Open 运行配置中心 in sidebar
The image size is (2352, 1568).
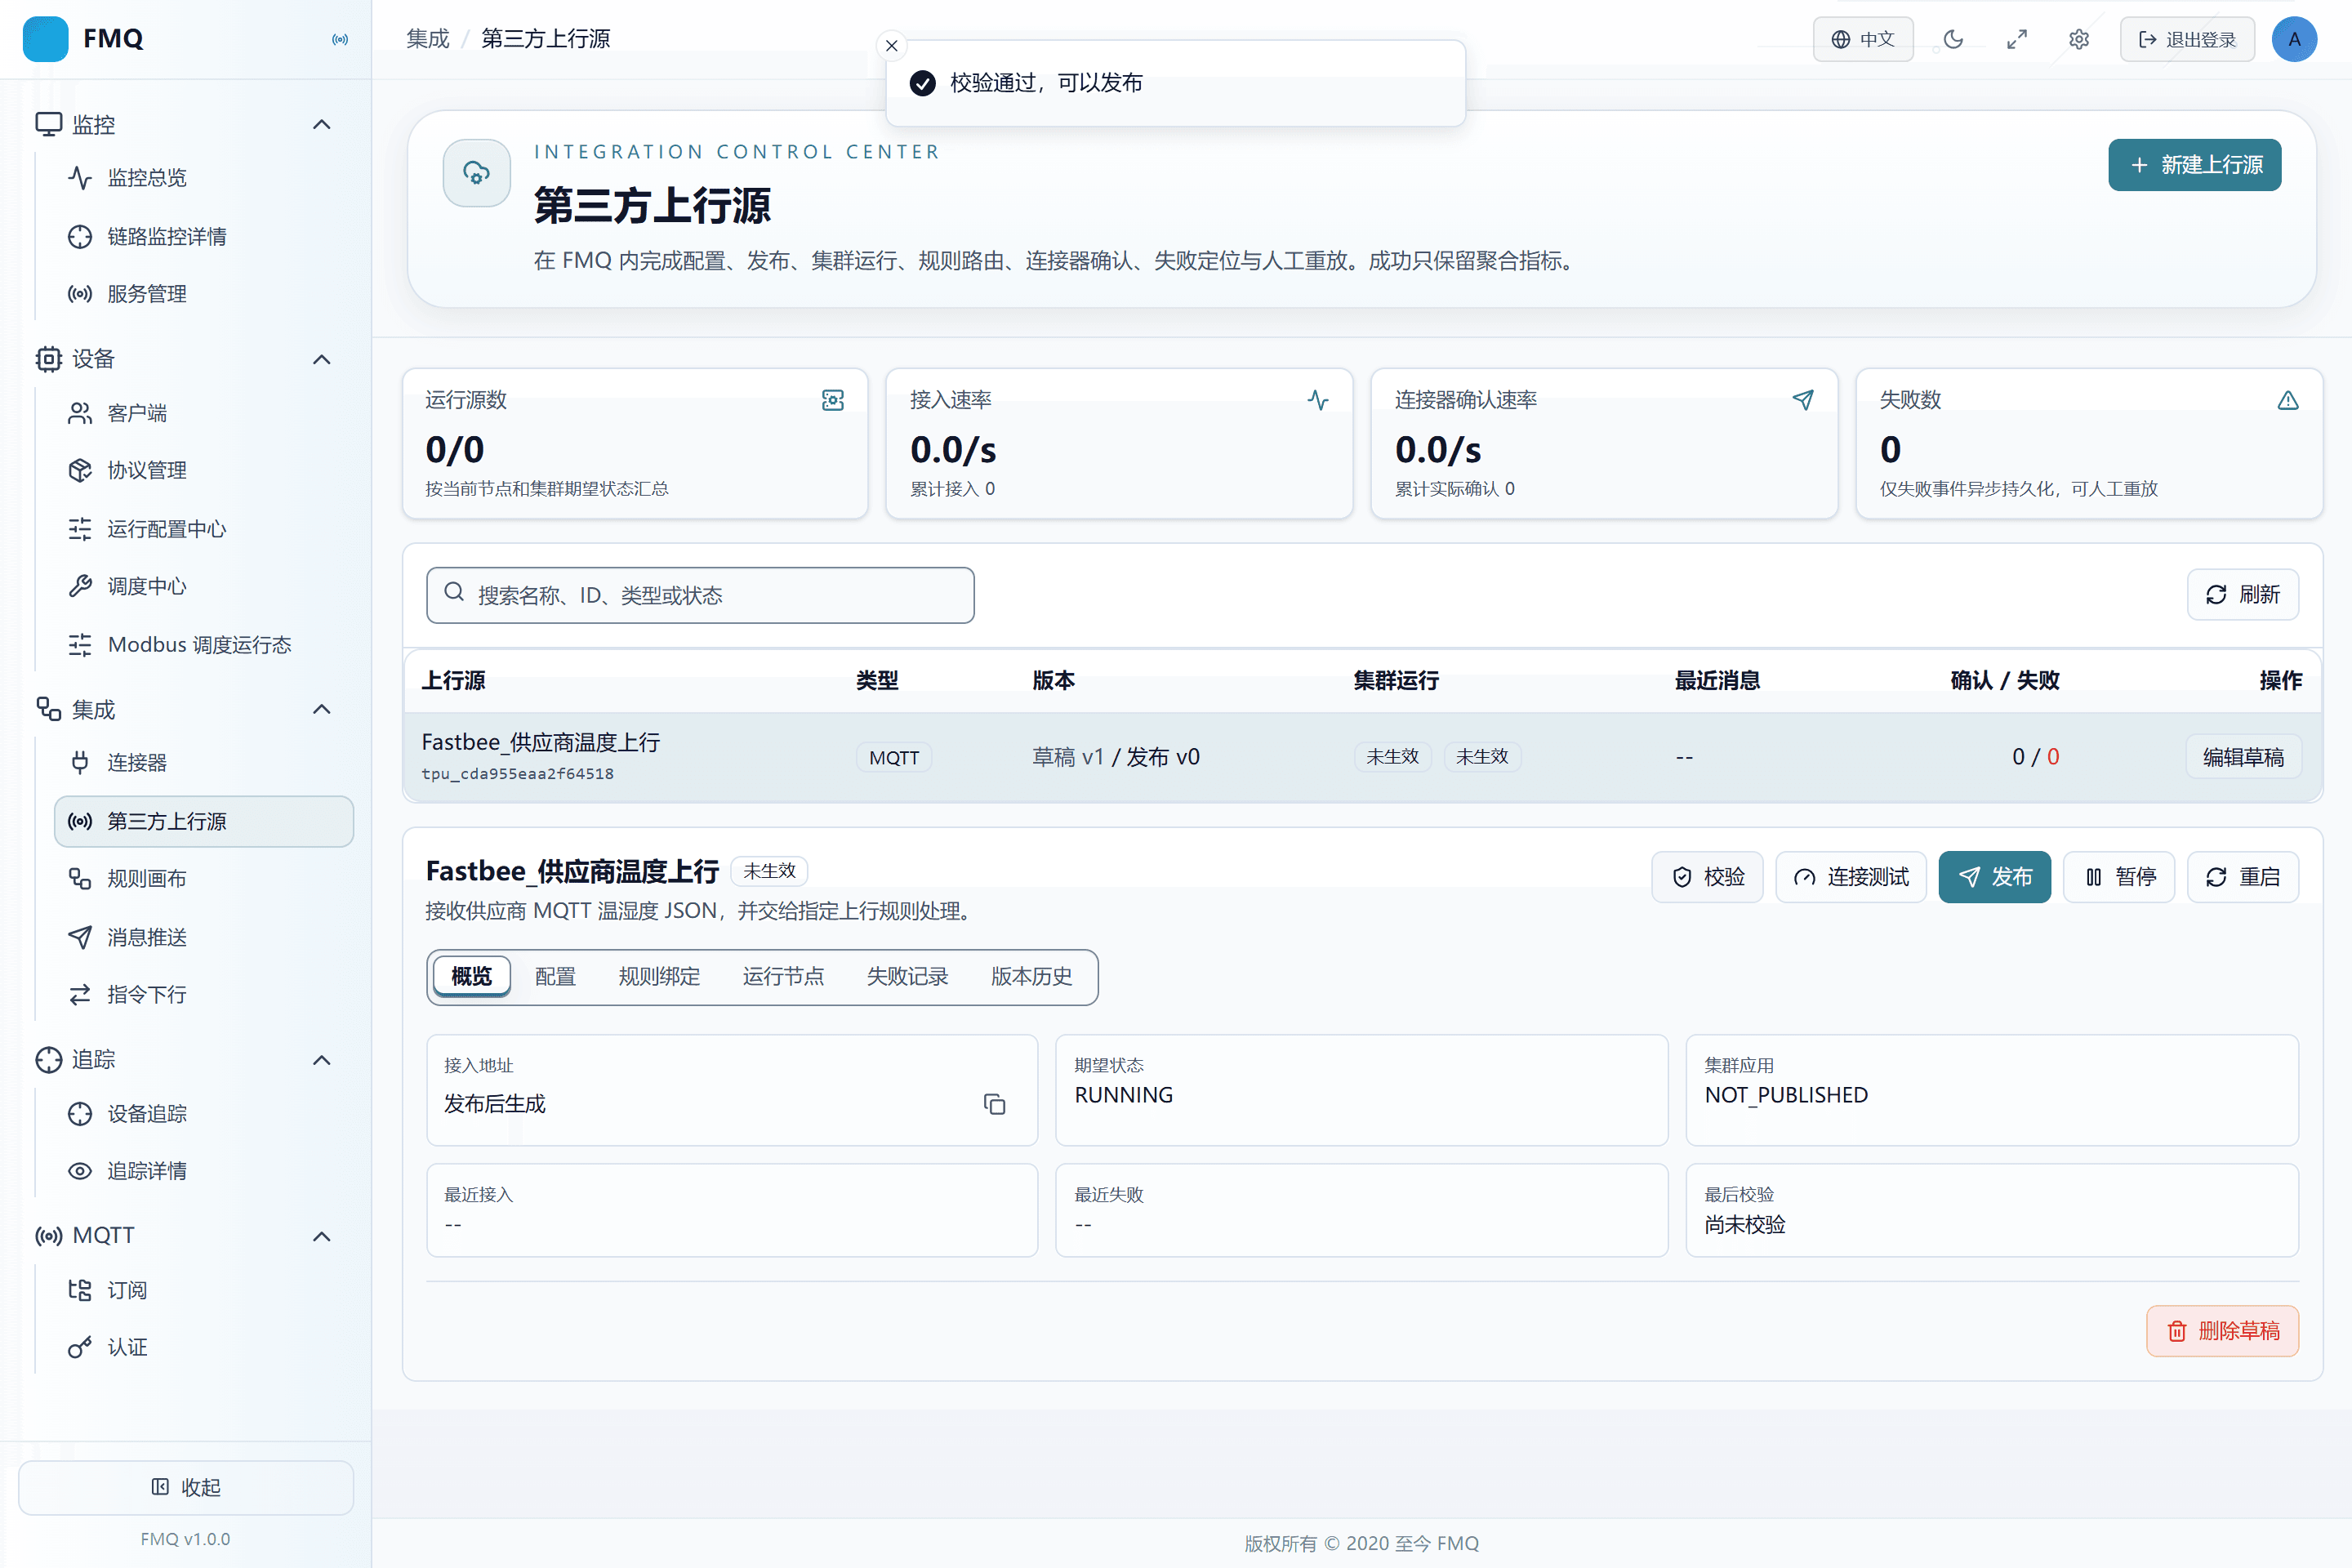pyautogui.click(x=204, y=529)
